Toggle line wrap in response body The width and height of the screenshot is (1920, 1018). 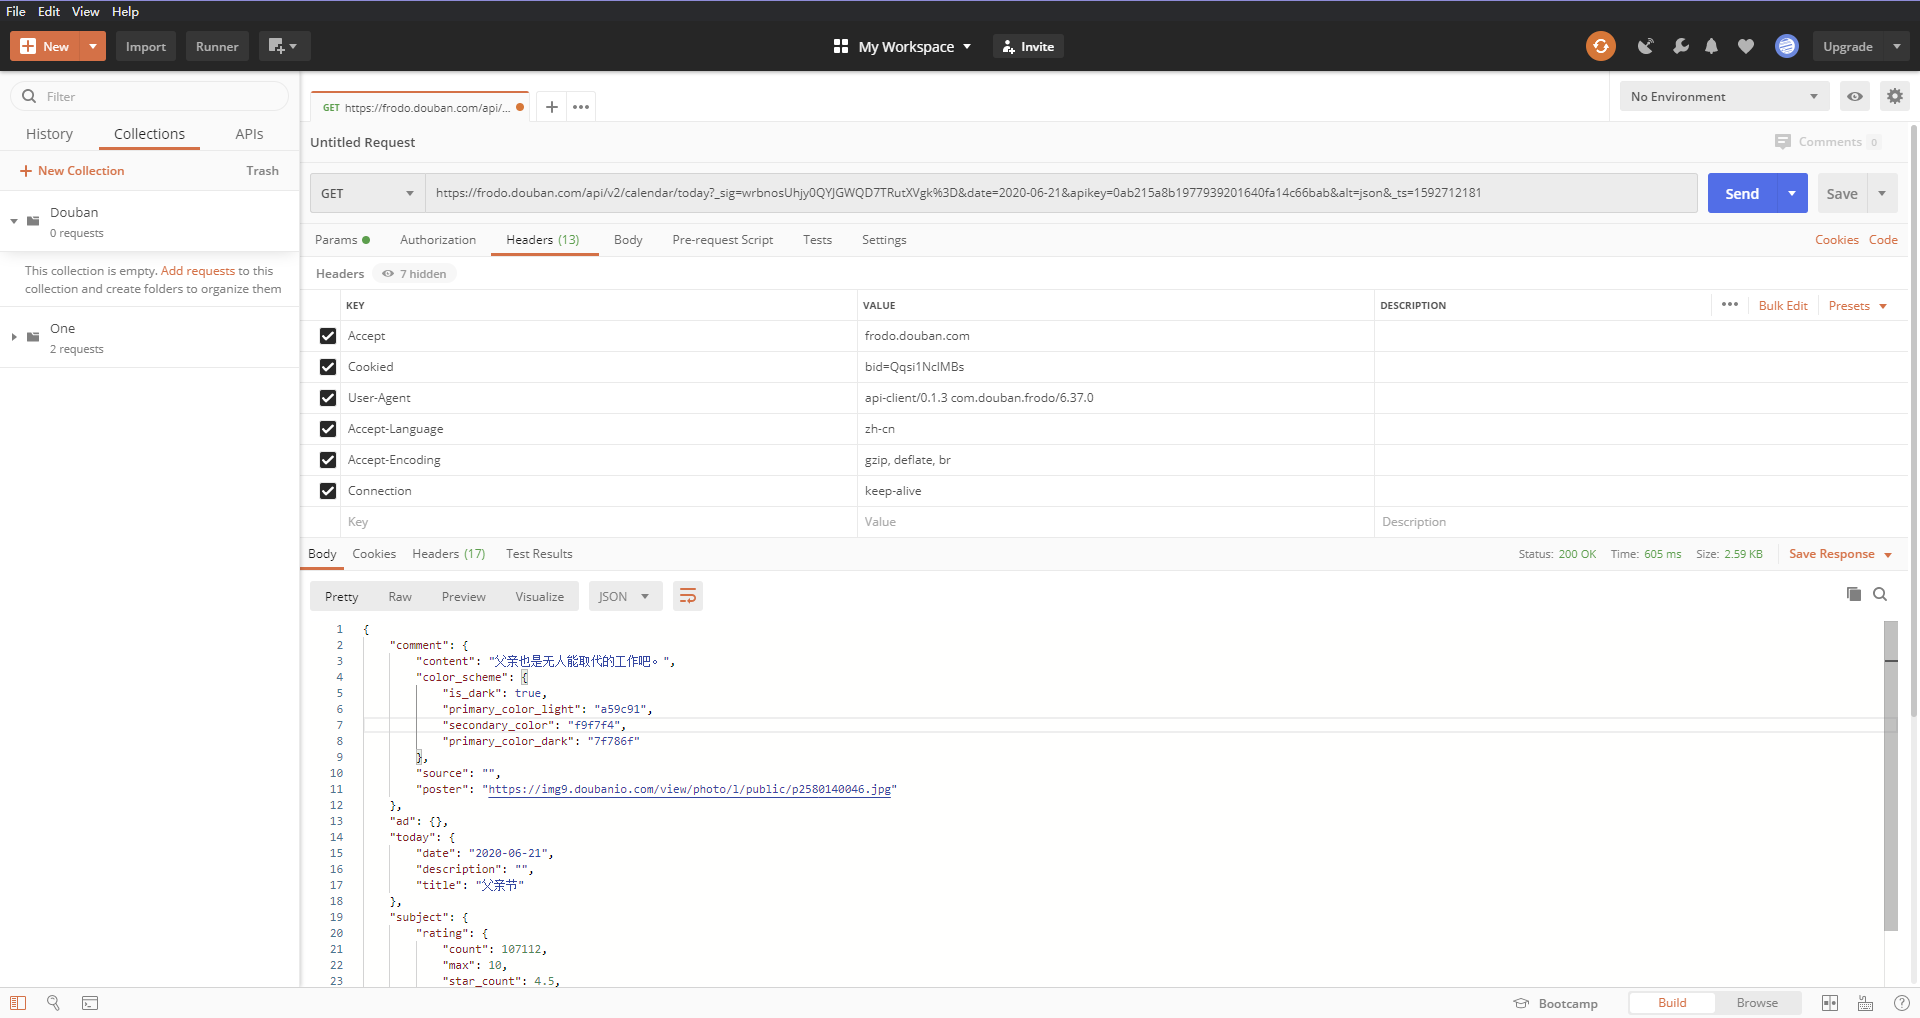coord(688,596)
